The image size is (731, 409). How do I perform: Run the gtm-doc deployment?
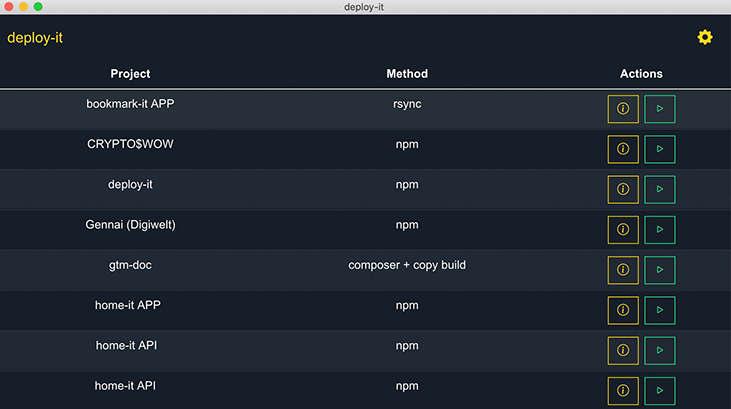pyautogui.click(x=660, y=270)
